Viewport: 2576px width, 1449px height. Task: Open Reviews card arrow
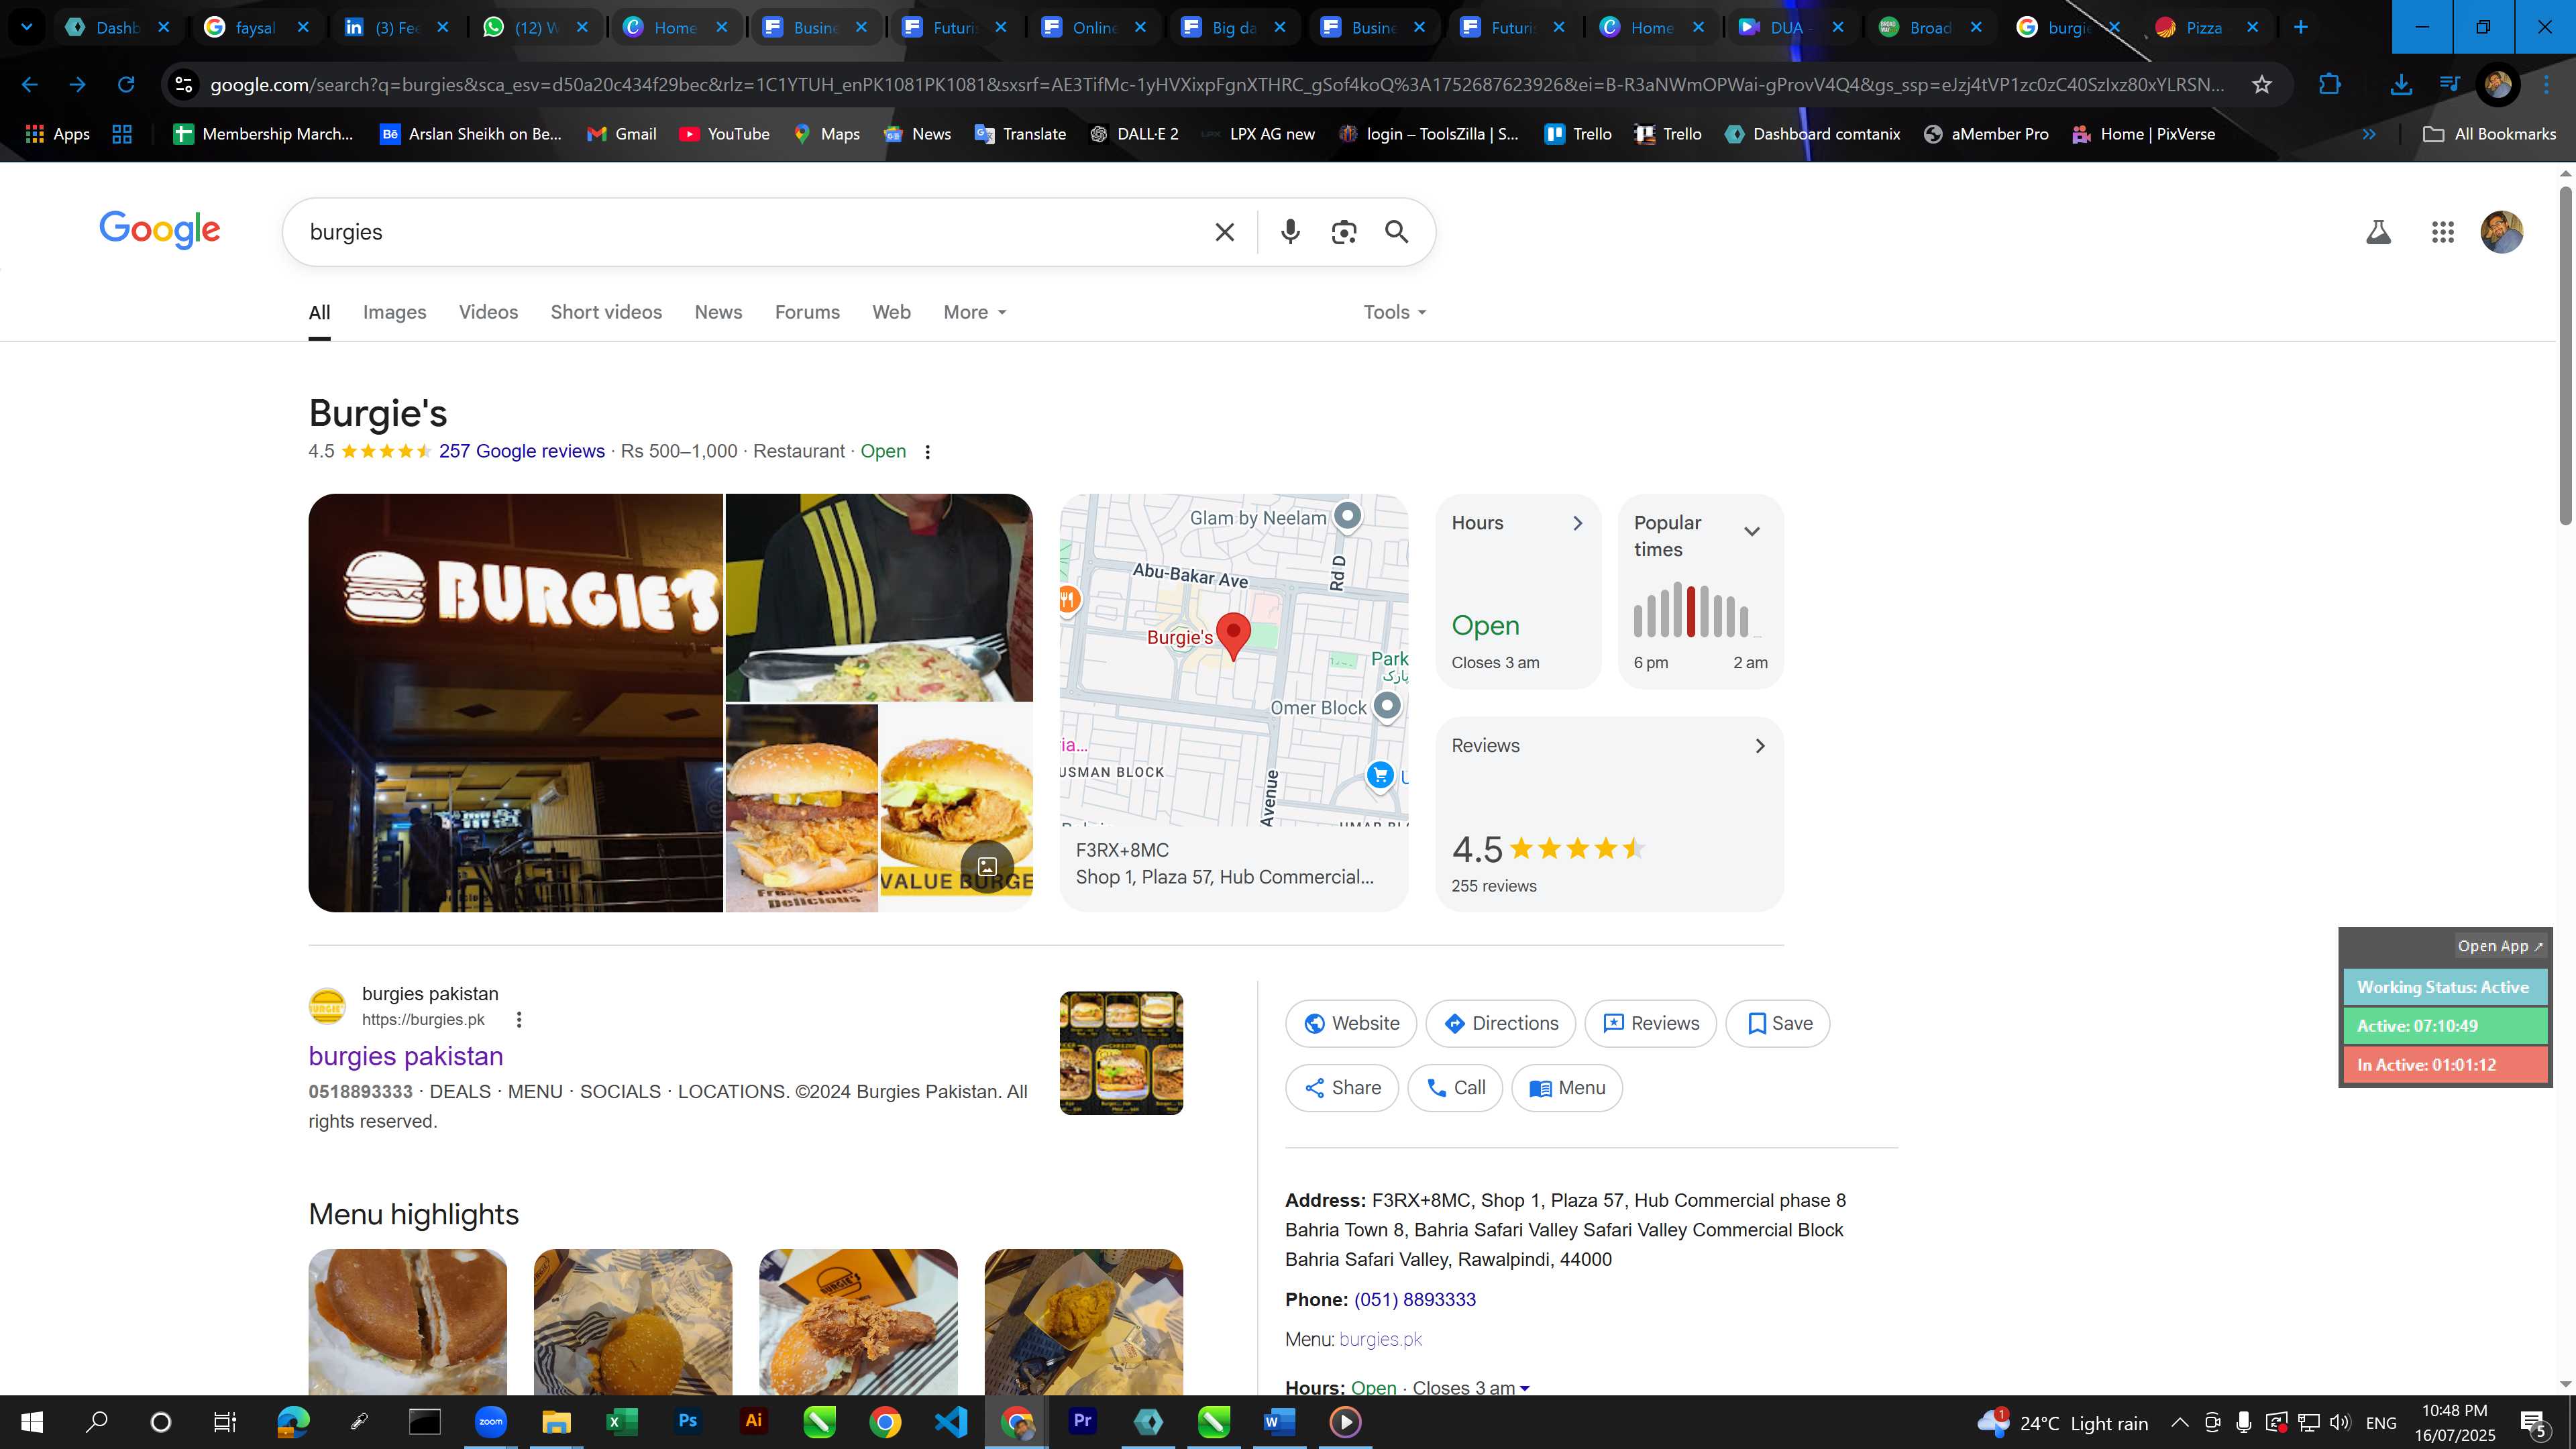1760,746
